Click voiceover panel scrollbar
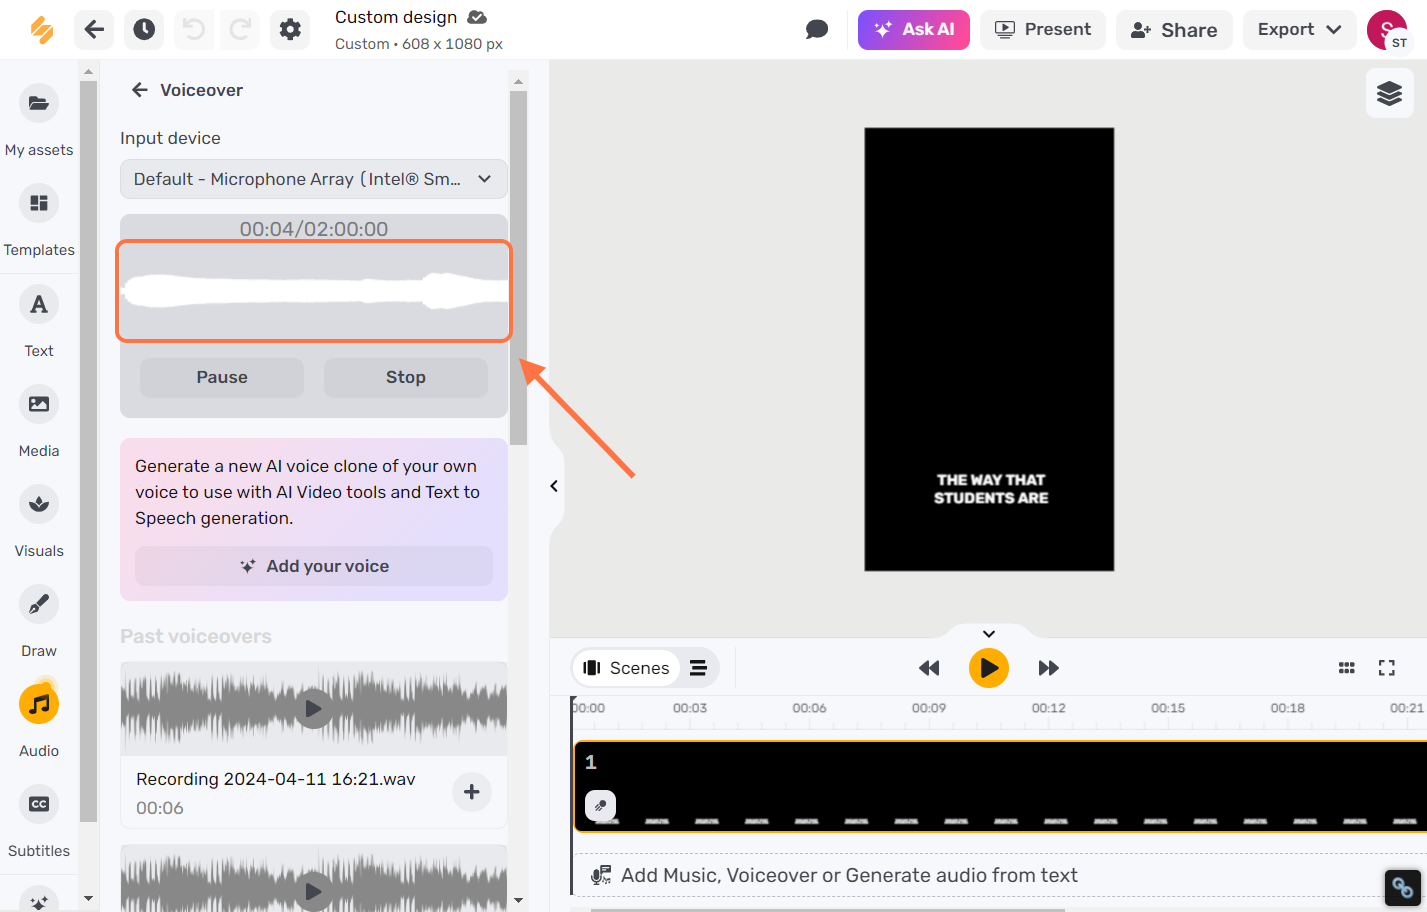The image size is (1427, 912). click(518, 268)
